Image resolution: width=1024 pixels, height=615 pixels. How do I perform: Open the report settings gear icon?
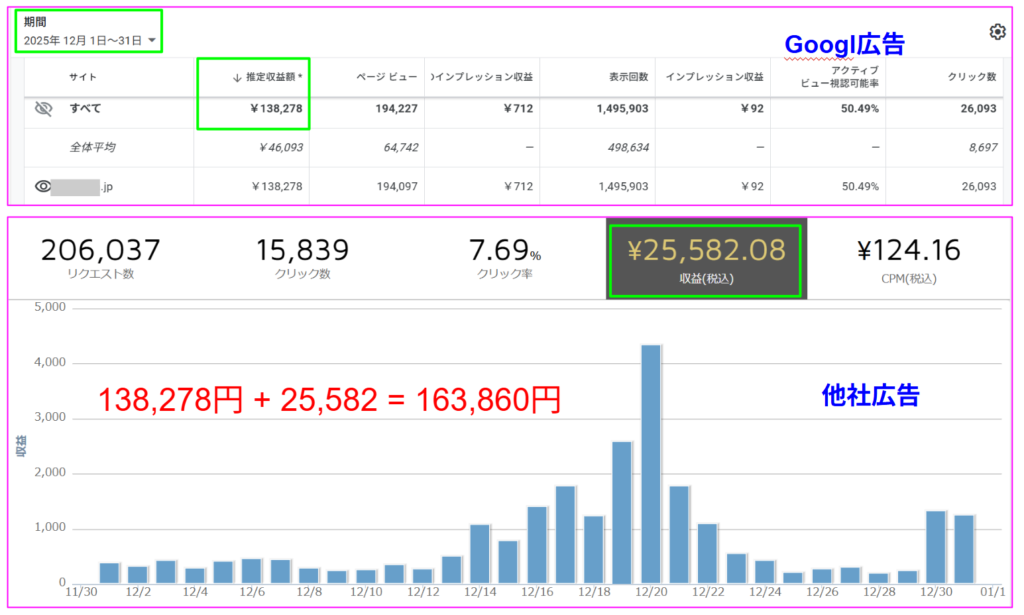coord(996,32)
